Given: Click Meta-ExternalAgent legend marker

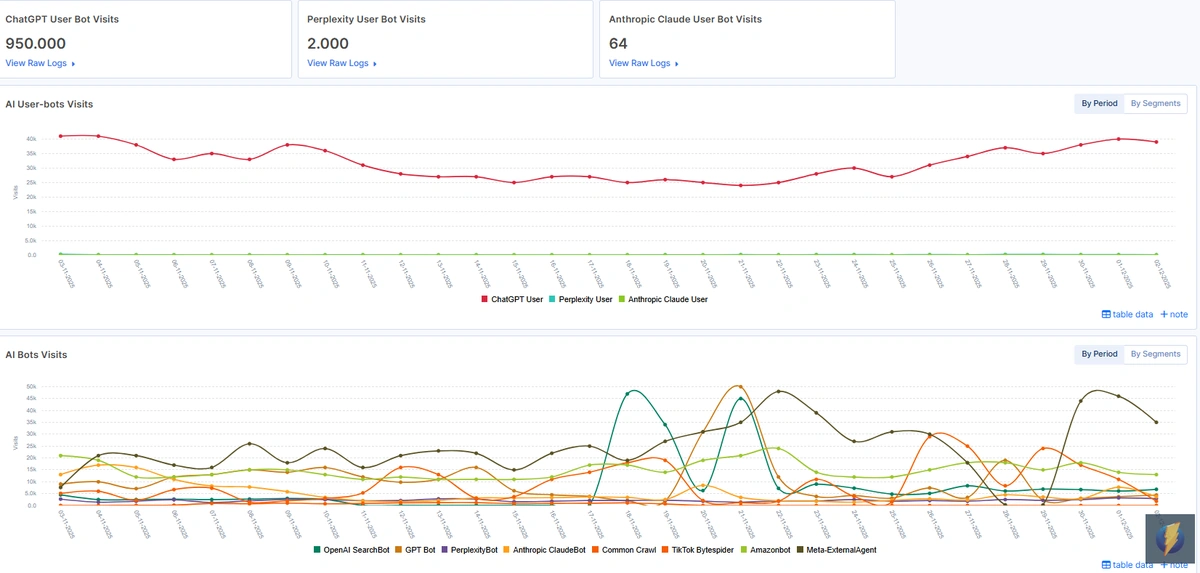Looking at the screenshot, I should tap(799, 550).
